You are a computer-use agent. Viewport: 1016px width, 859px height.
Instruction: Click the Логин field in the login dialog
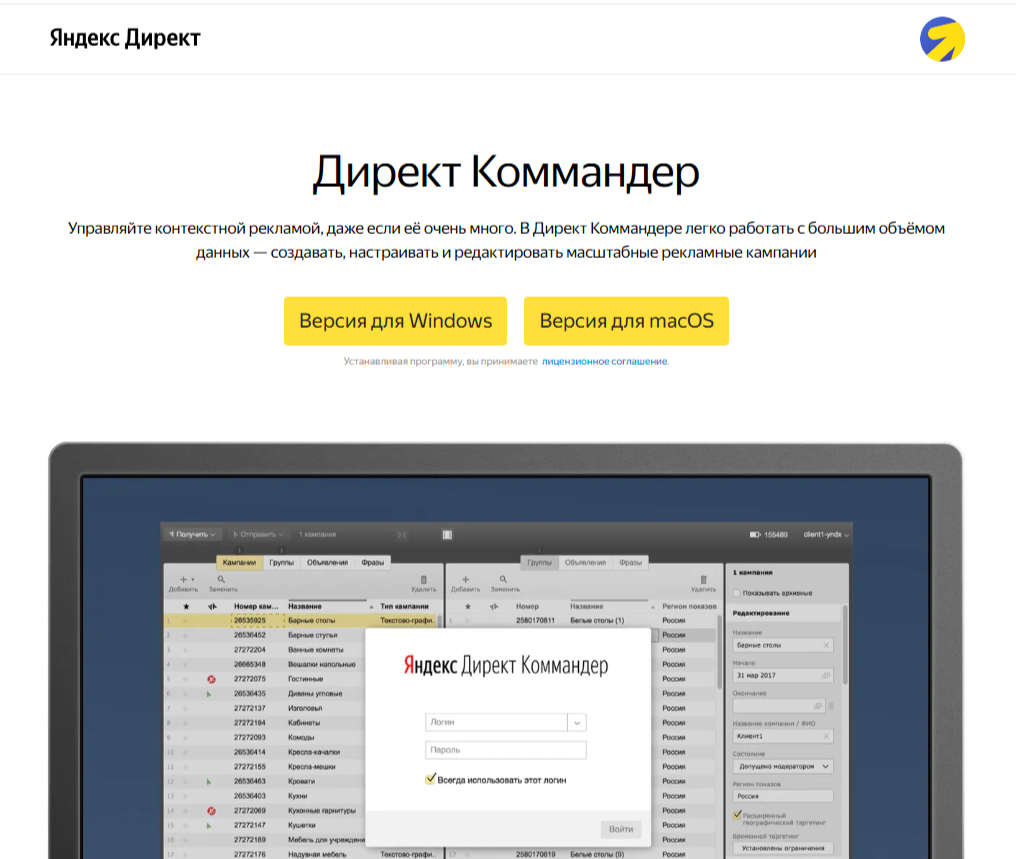496,722
